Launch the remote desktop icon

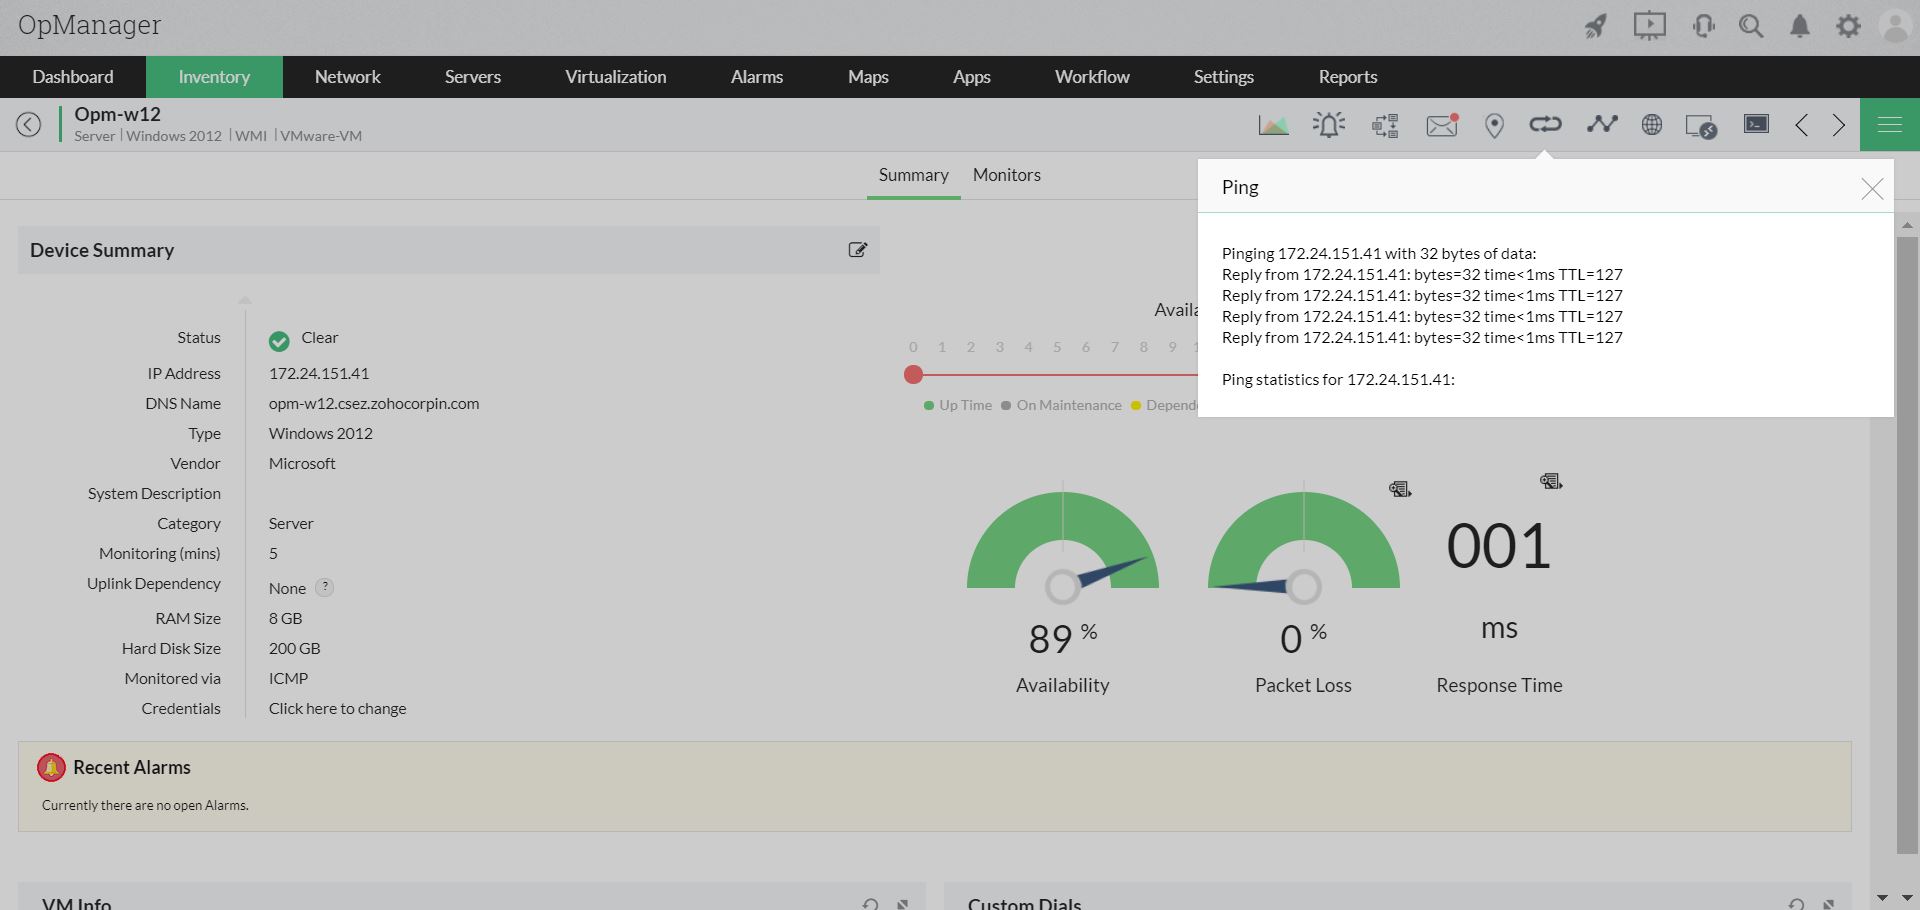pyautogui.click(x=1702, y=126)
